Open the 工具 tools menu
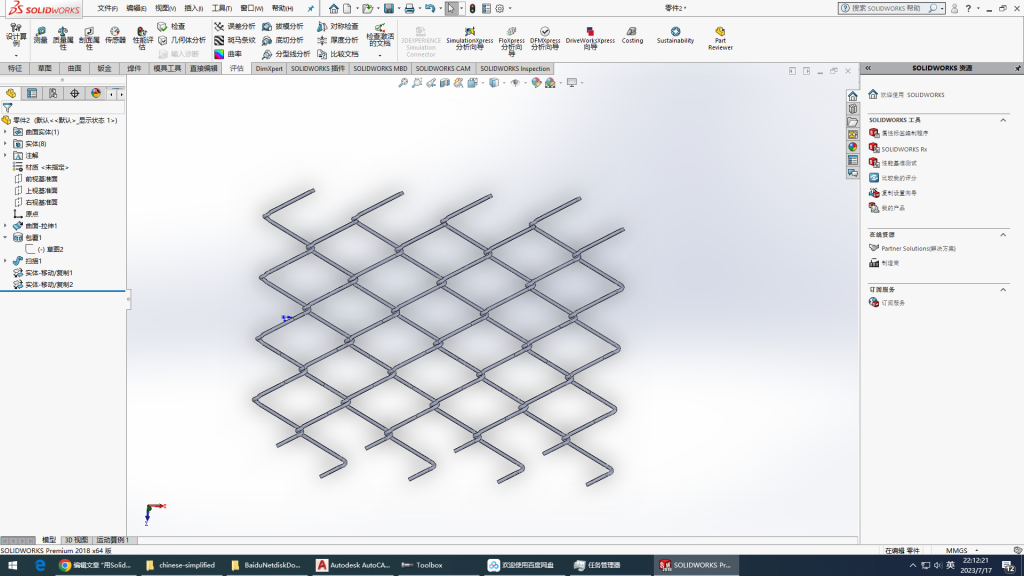Screen dimensions: 1024x576 221,8
